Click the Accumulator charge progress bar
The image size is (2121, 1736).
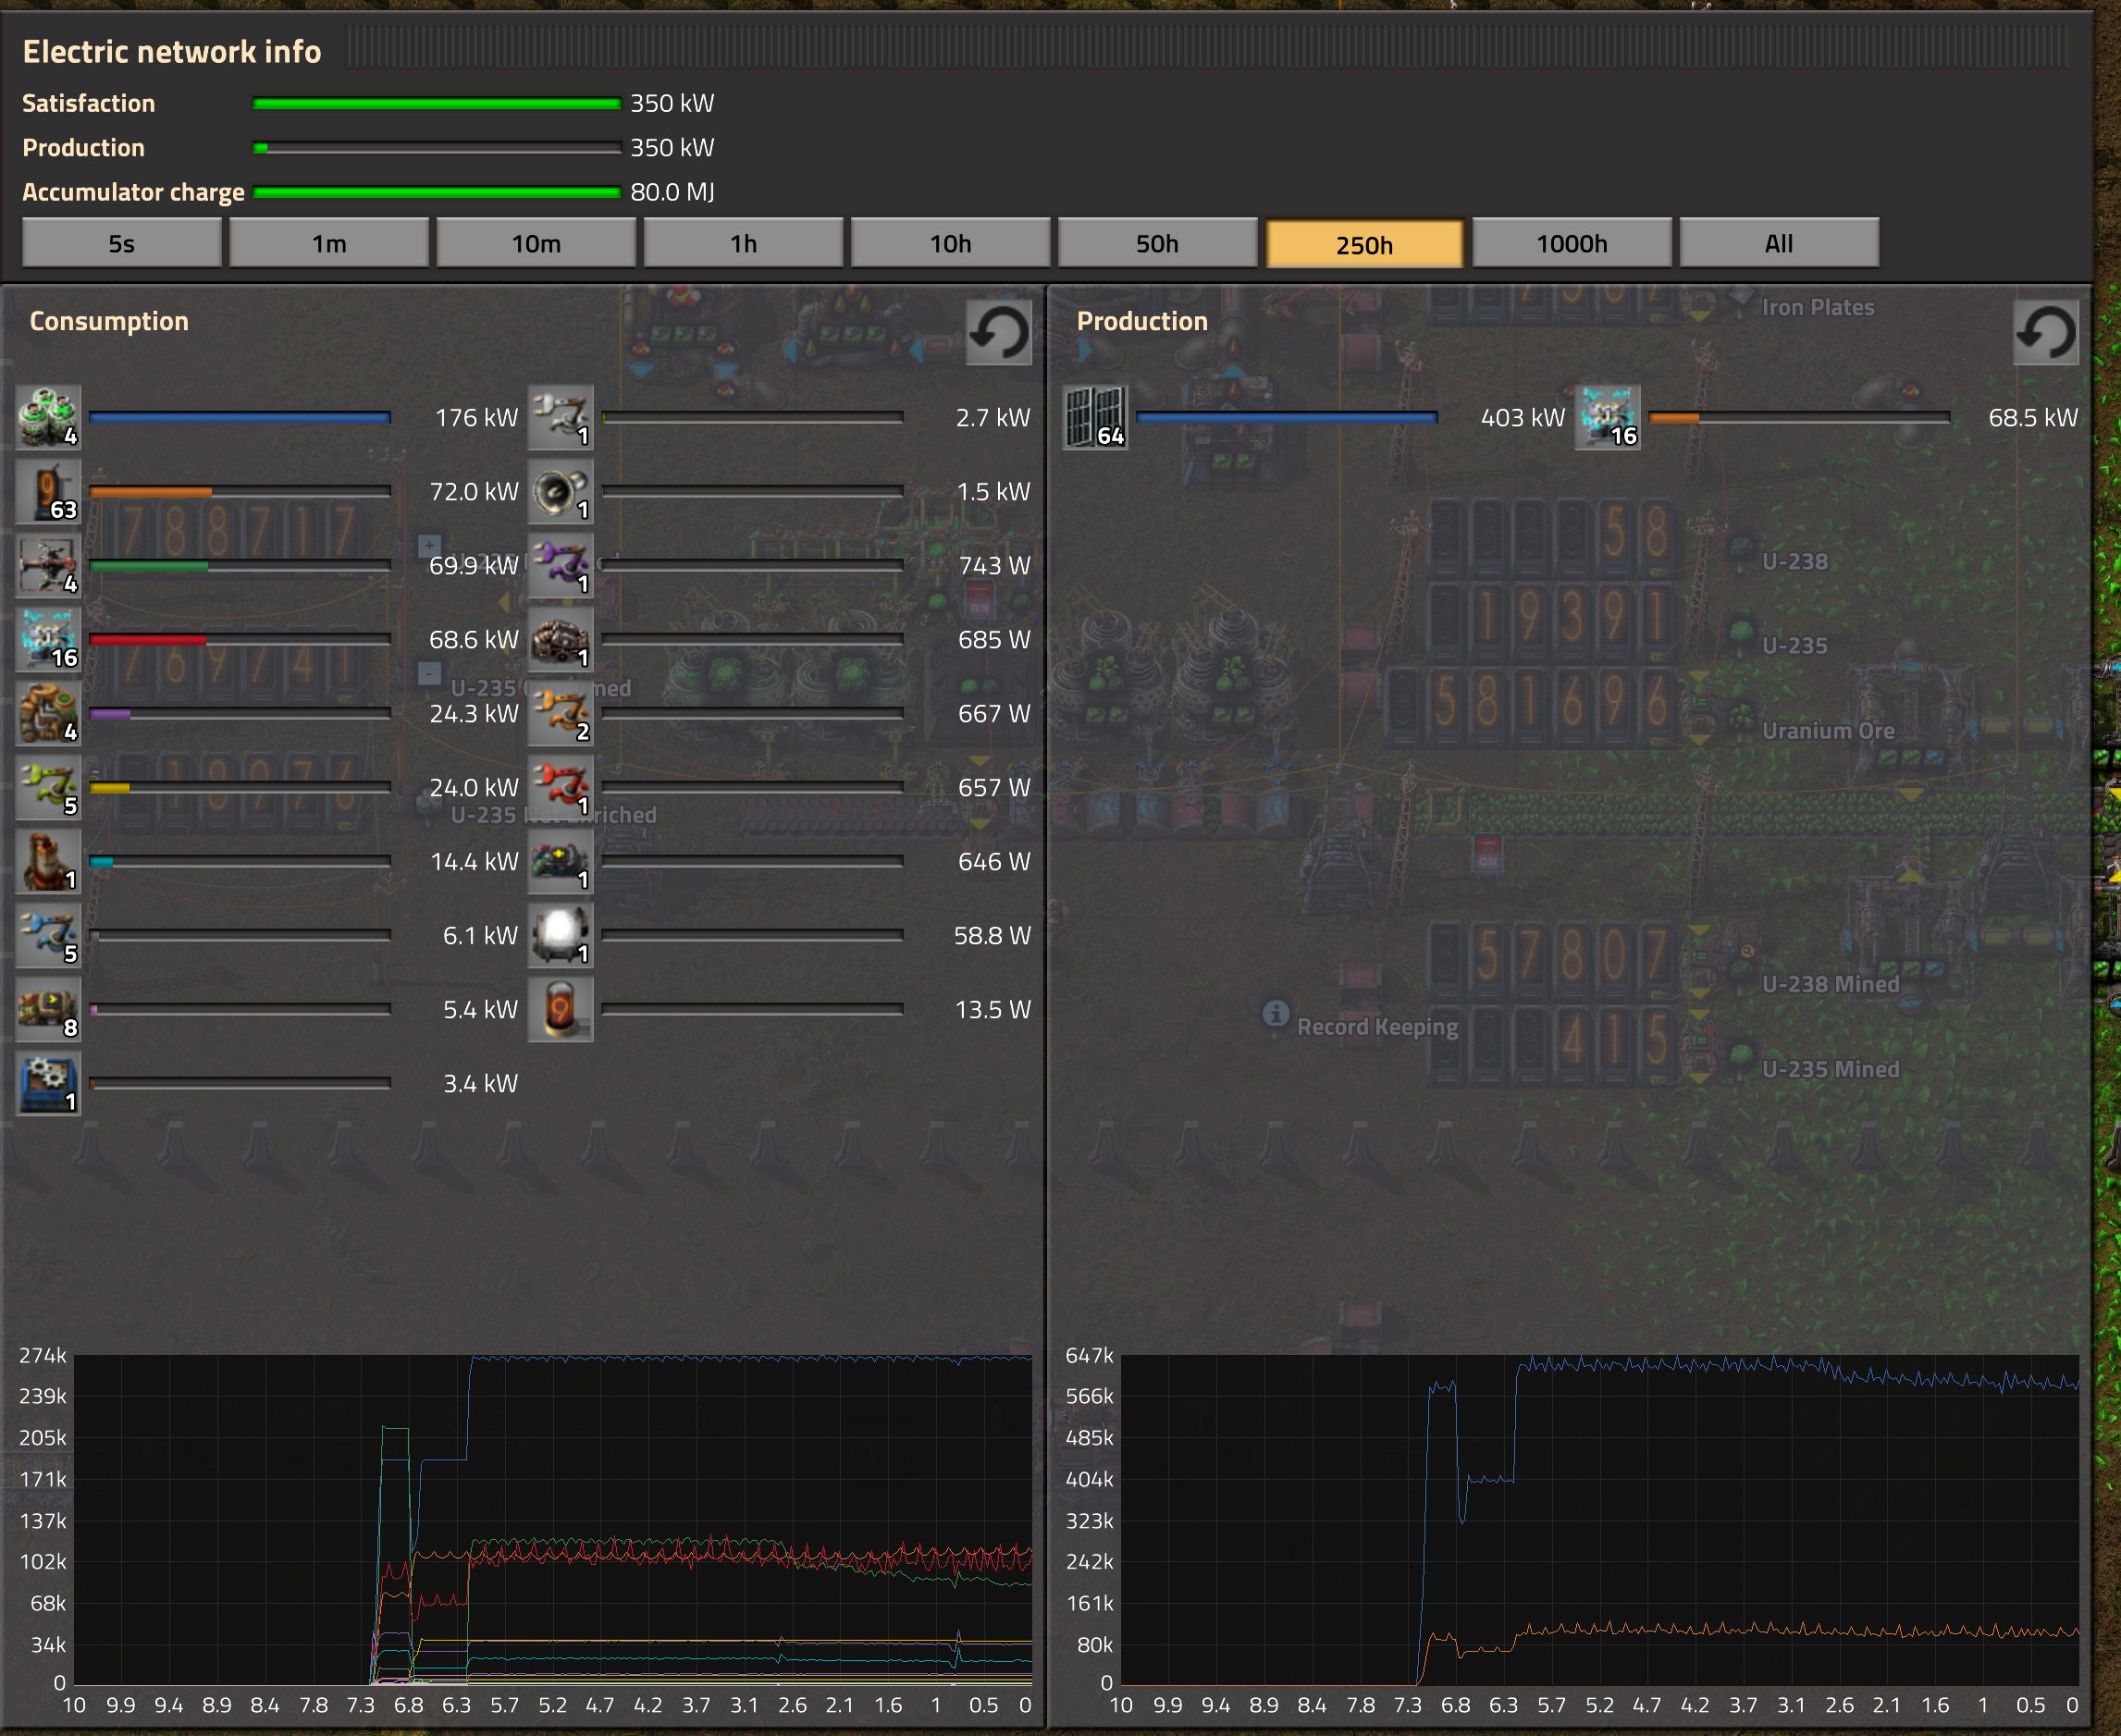click(437, 192)
